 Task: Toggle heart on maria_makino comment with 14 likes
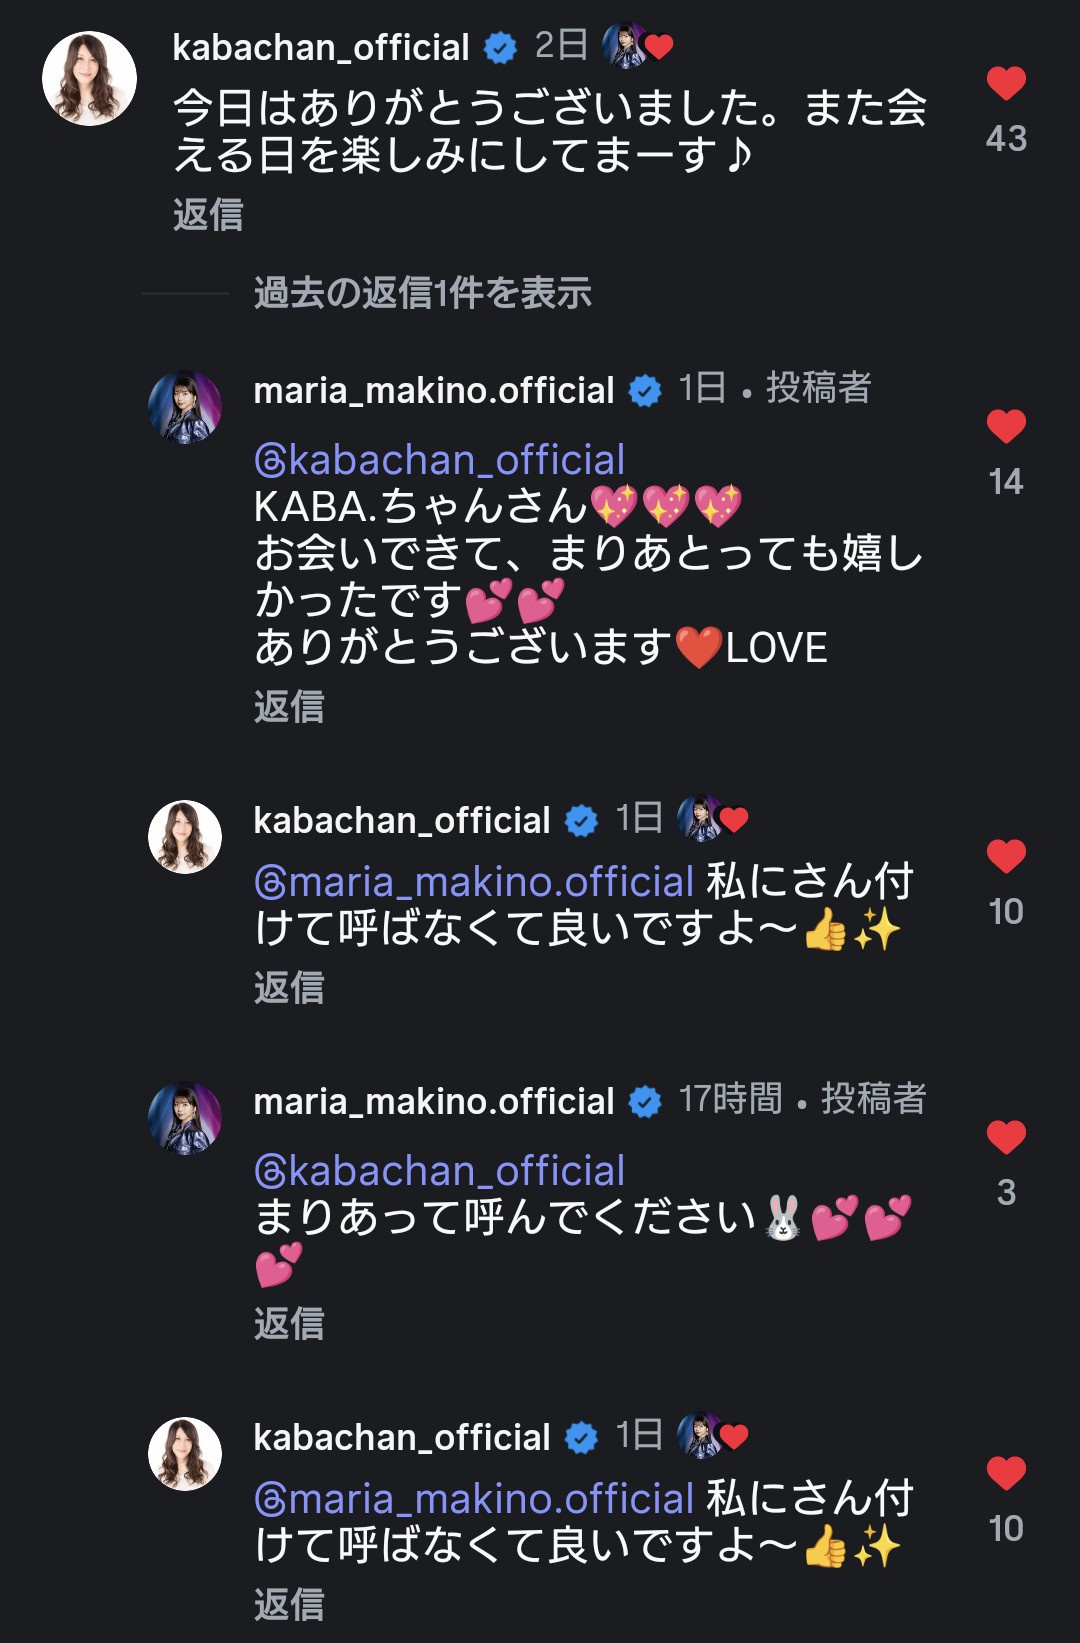click(x=1006, y=427)
